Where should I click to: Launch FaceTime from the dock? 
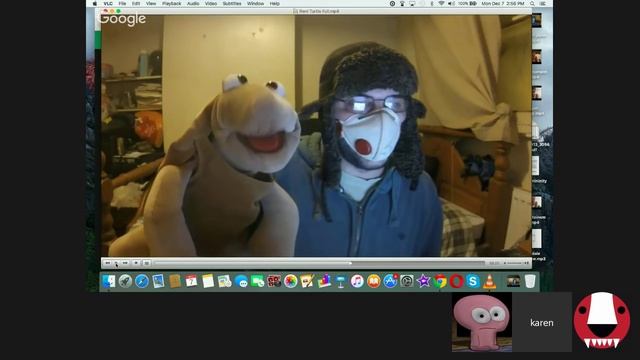pyautogui.click(x=257, y=281)
